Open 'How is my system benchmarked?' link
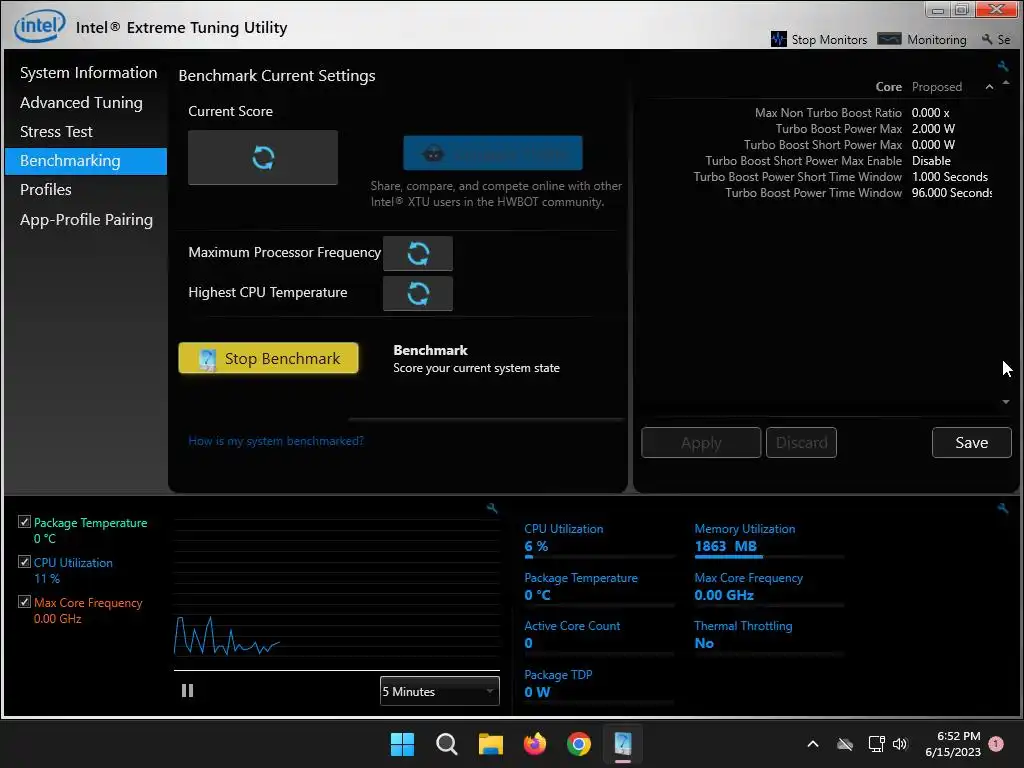This screenshot has width=1024, height=768. pyautogui.click(x=276, y=441)
